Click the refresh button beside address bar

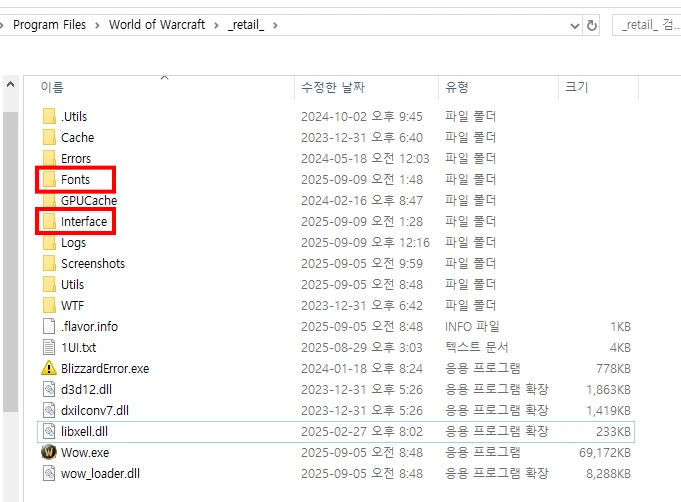(592, 25)
